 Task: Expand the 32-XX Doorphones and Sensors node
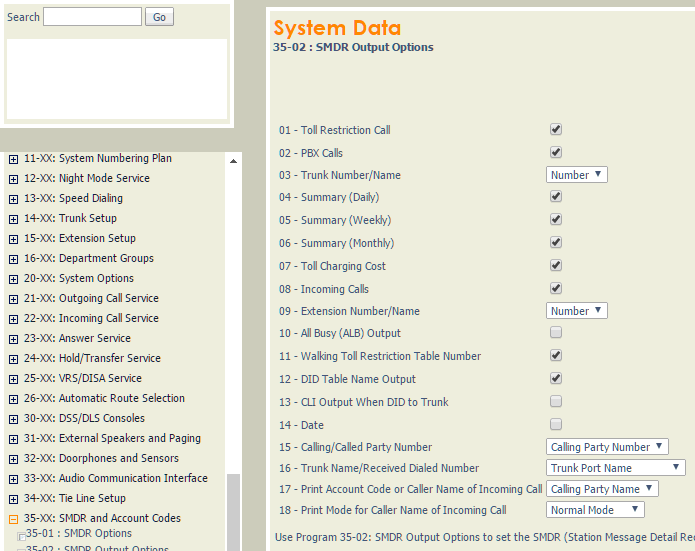[x=13, y=459]
